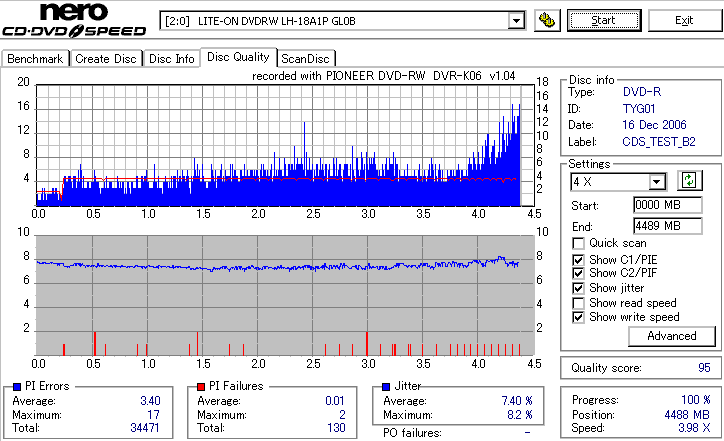Enable the Quick scan checkbox
The image size is (724, 441).
(x=578, y=243)
